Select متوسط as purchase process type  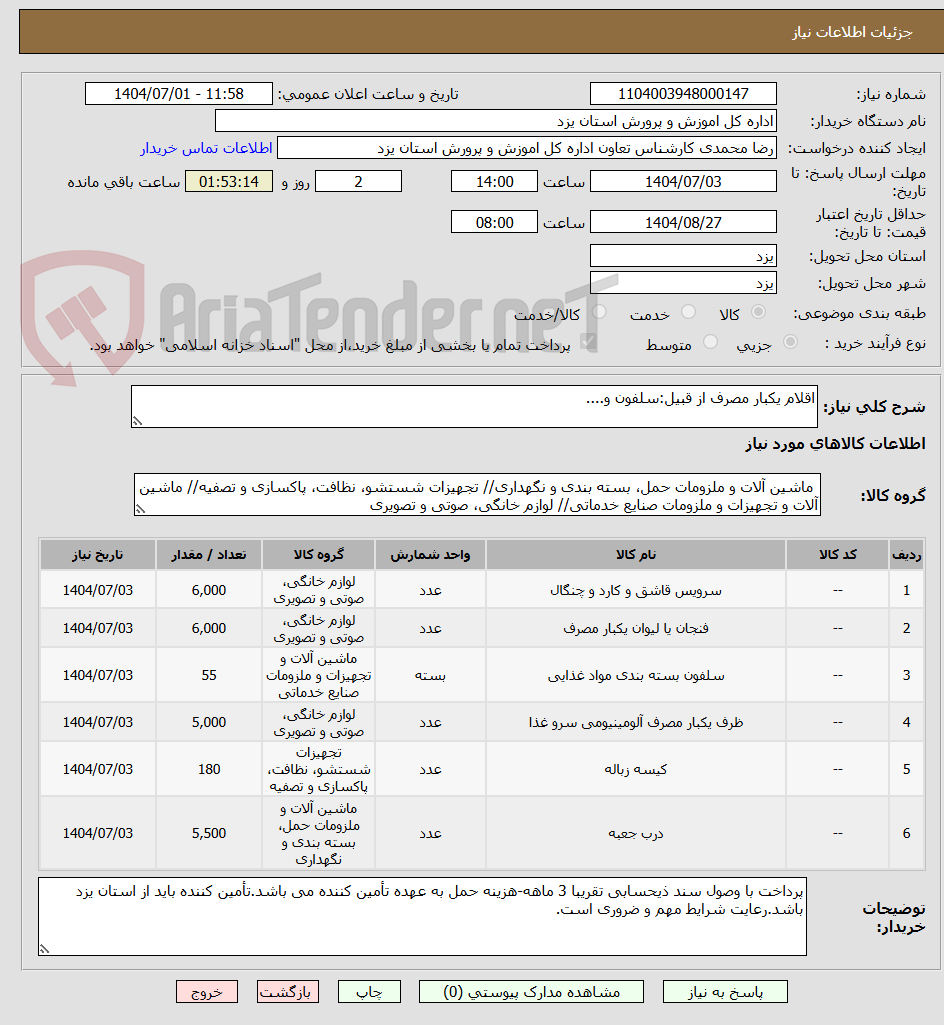[710, 342]
